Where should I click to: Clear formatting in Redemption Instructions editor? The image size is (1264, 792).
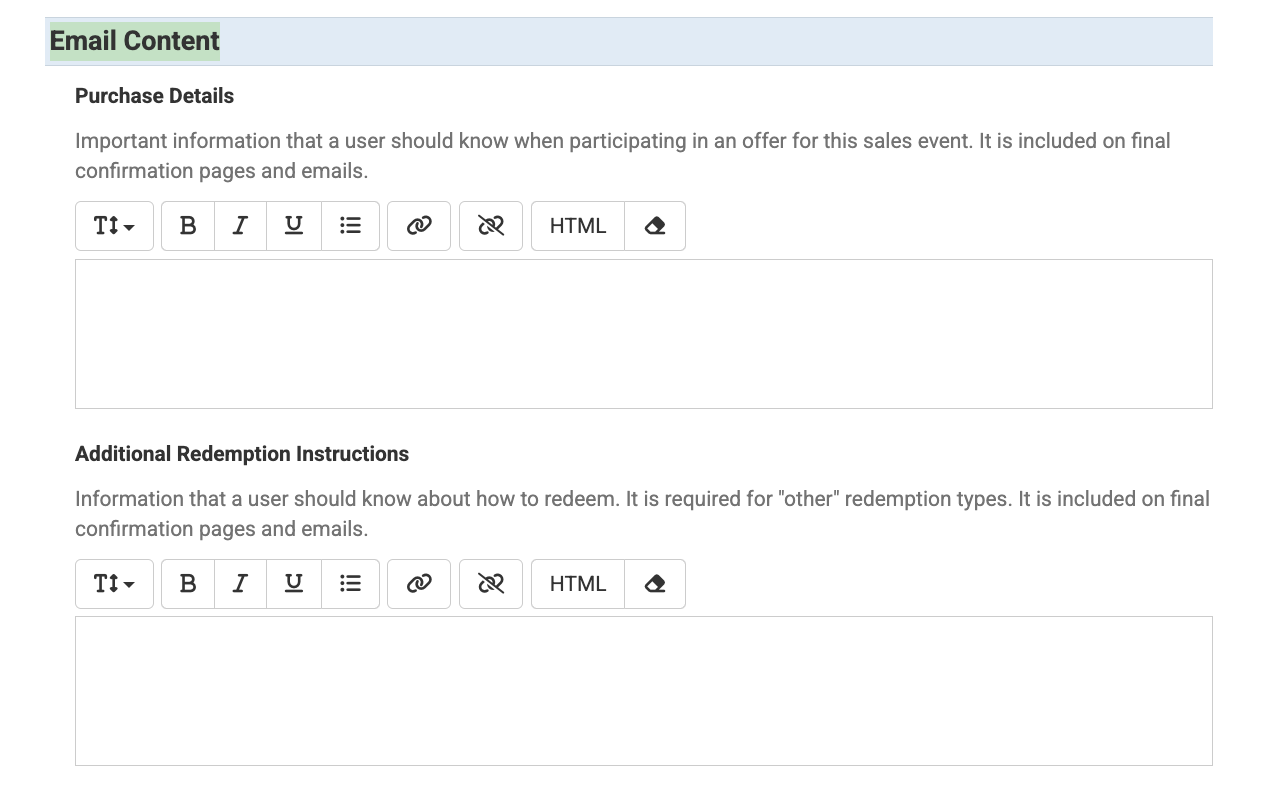[x=655, y=584]
